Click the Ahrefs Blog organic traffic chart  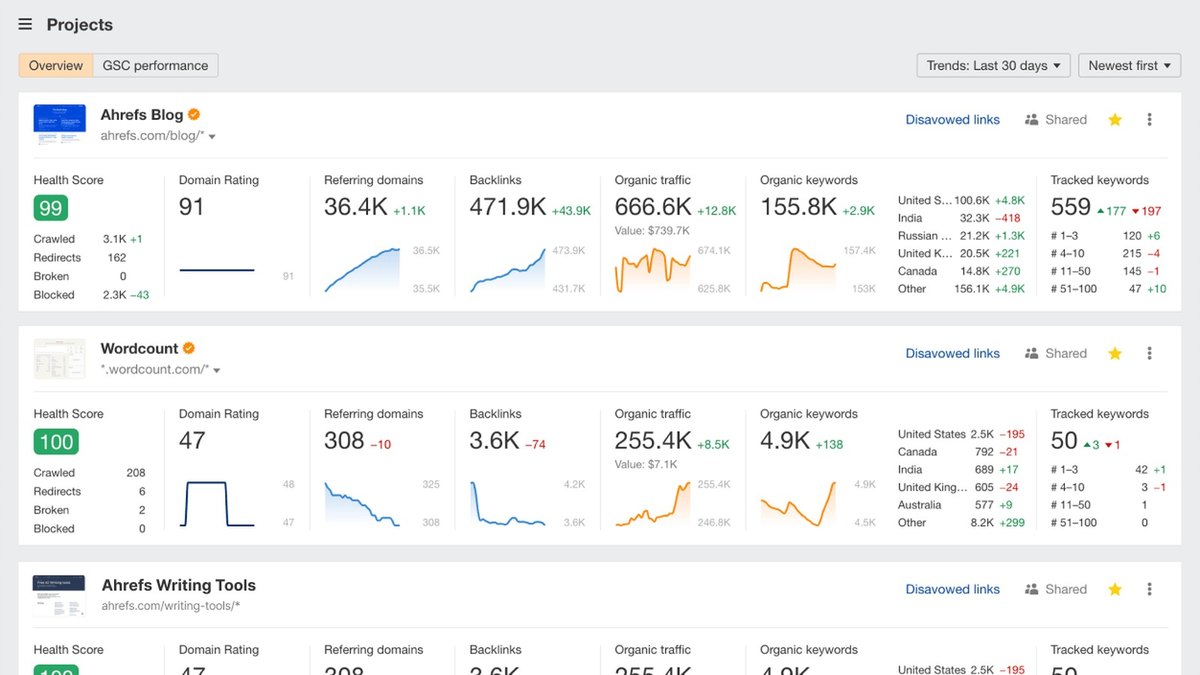653,270
